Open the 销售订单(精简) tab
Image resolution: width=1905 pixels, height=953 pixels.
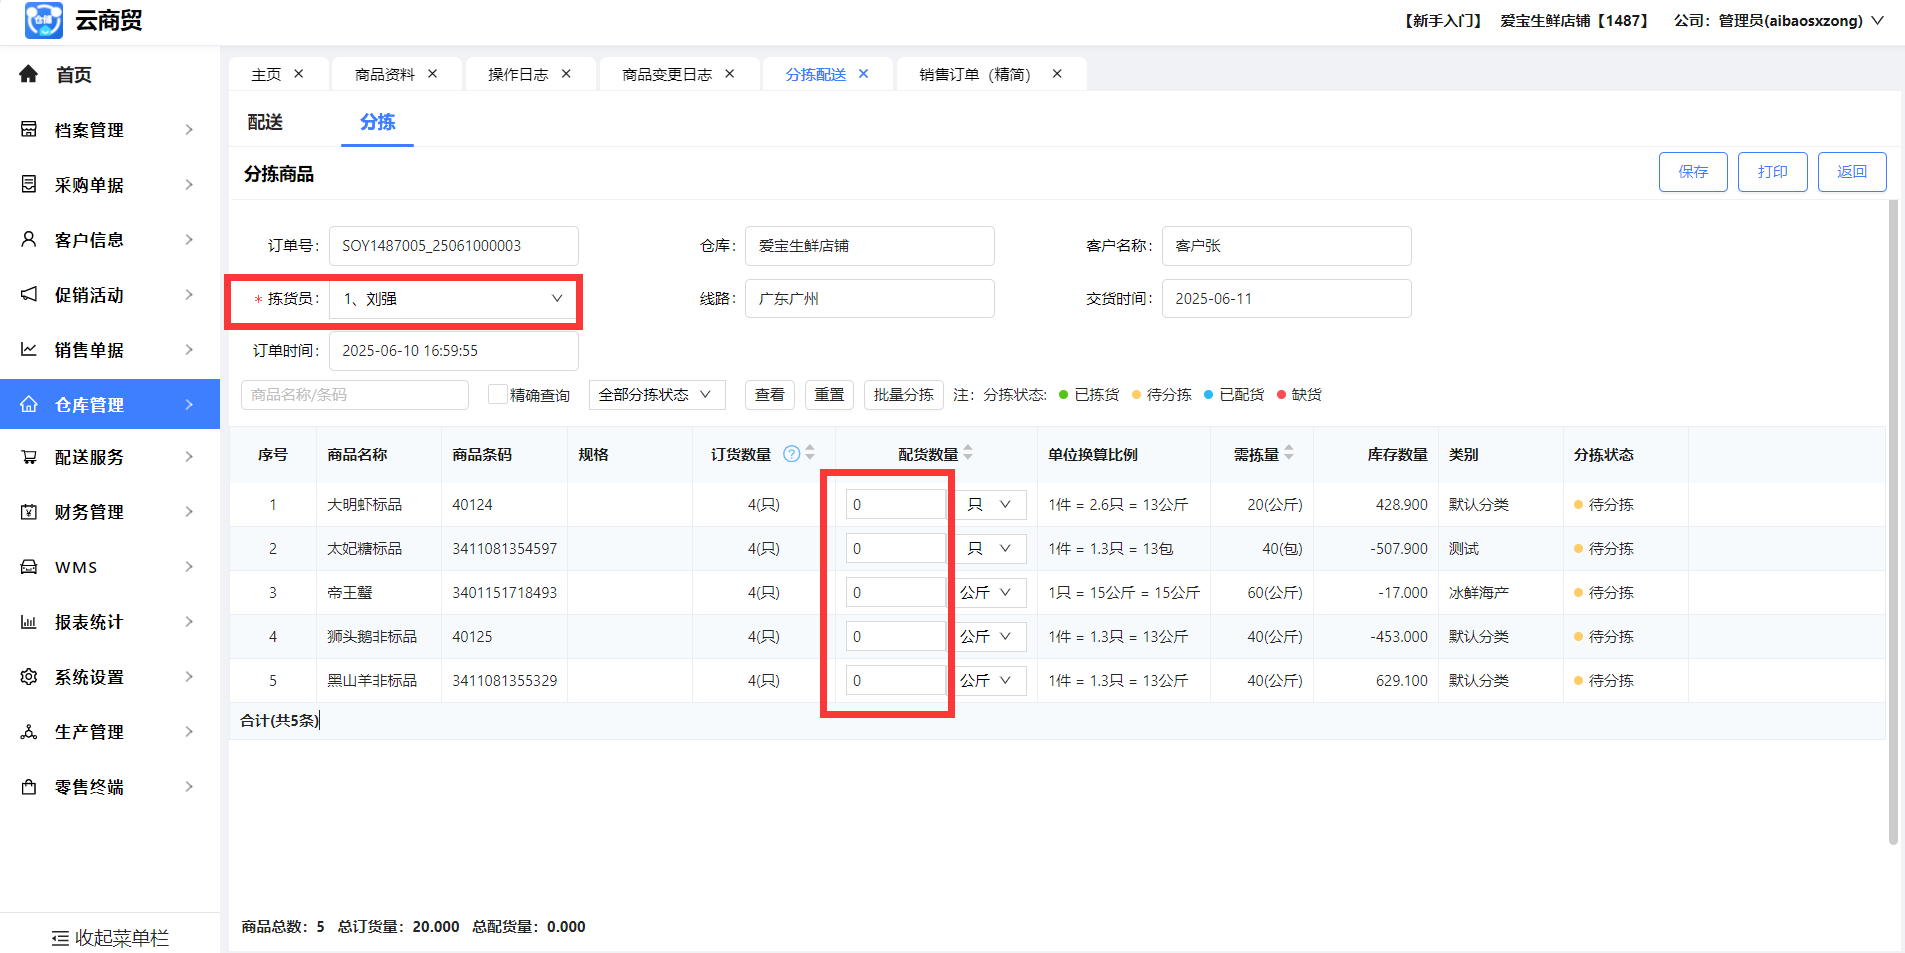(975, 75)
